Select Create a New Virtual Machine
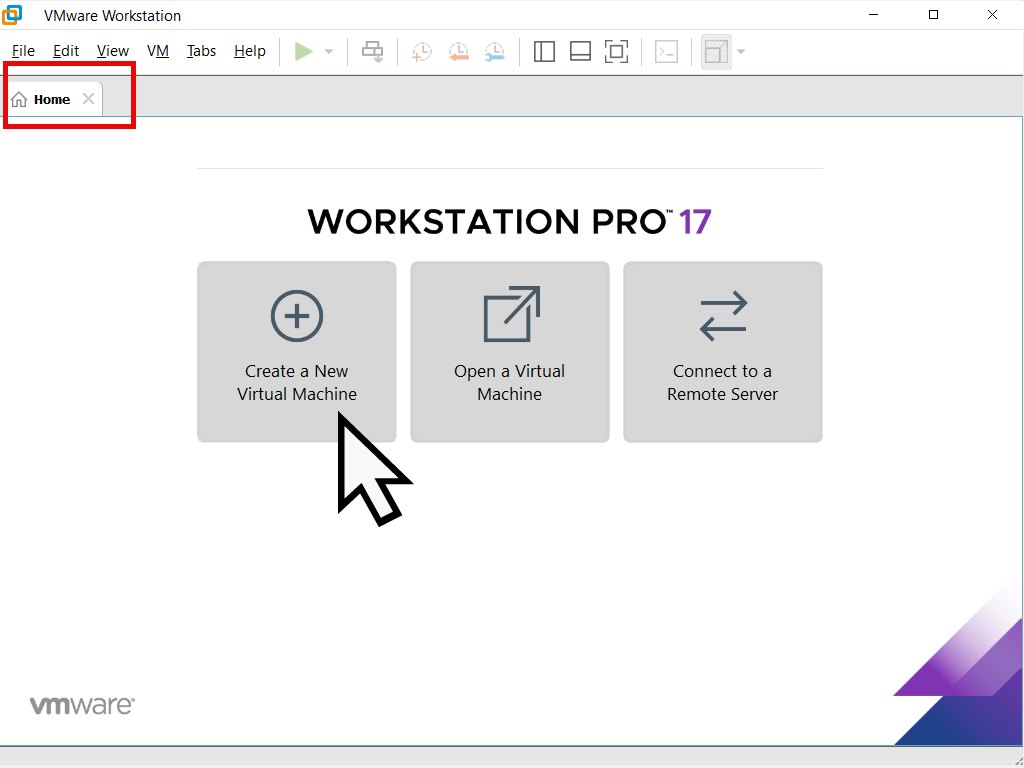Image resolution: width=1024 pixels, height=768 pixels. (296, 351)
